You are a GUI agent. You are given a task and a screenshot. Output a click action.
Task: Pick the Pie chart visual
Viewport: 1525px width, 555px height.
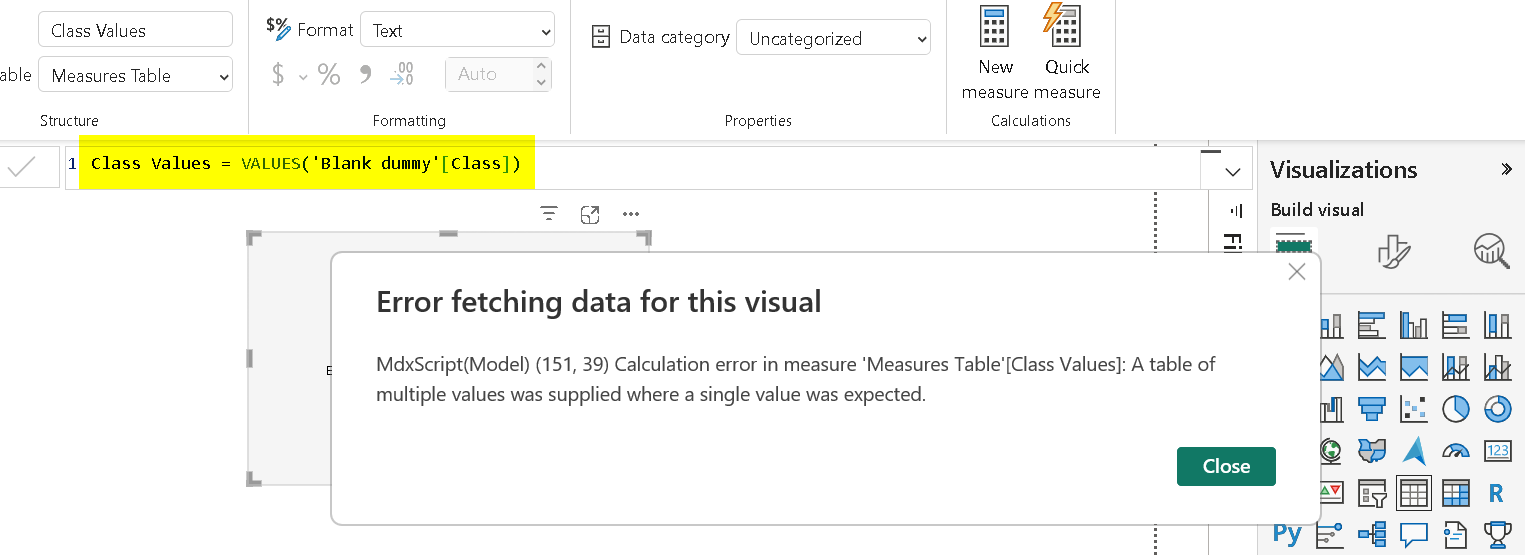tap(1455, 409)
